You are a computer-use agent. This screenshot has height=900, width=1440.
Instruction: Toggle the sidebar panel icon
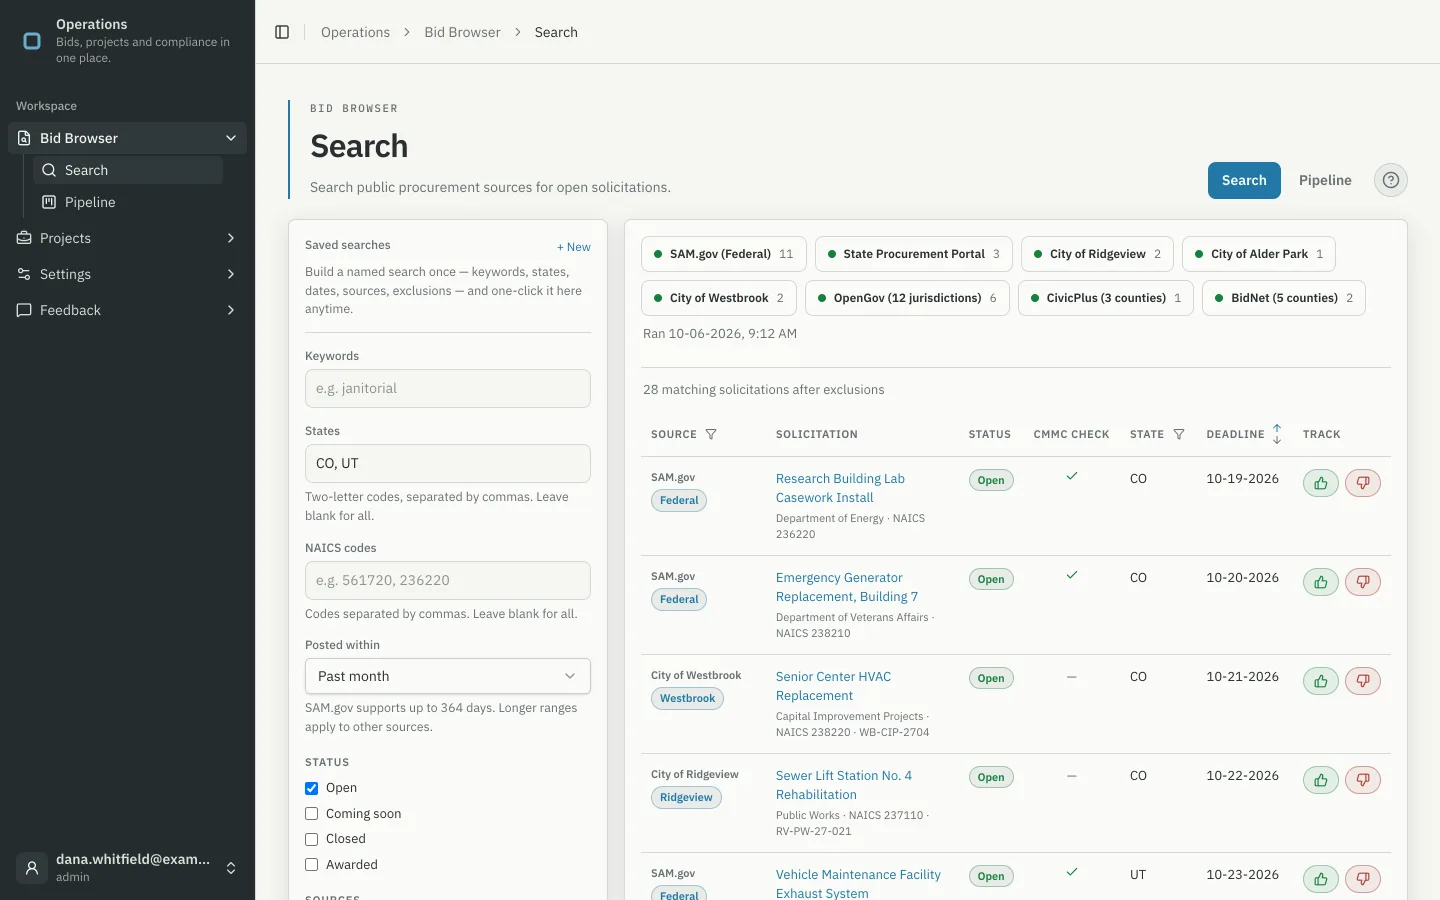pyautogui.click(x=282, y=32)
